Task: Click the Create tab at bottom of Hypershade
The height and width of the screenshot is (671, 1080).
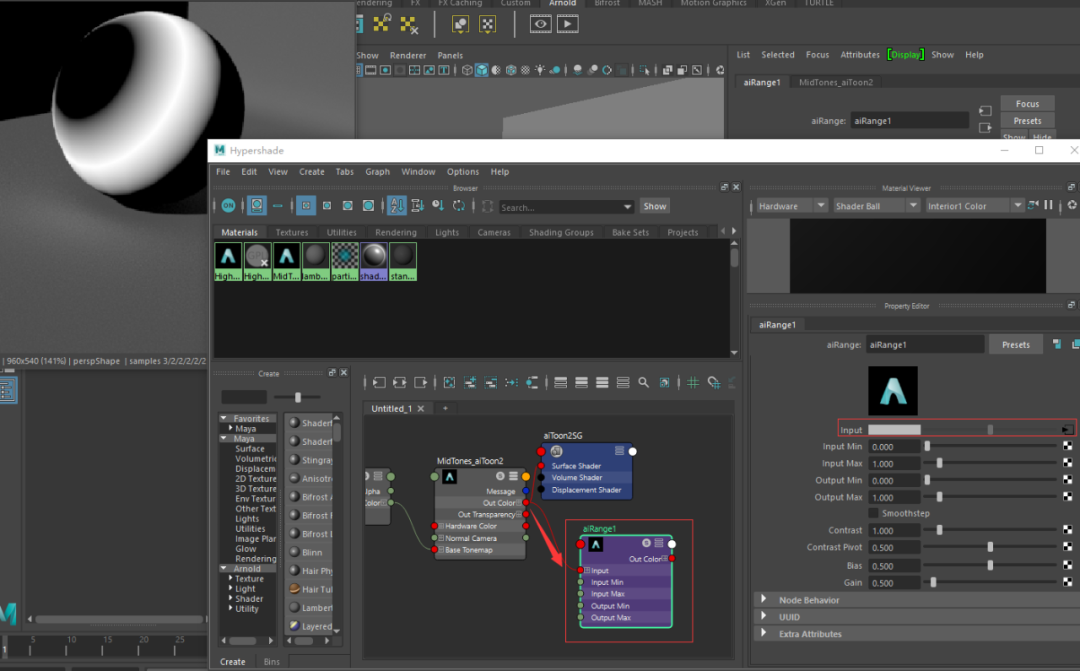Action: pos(233,661)
